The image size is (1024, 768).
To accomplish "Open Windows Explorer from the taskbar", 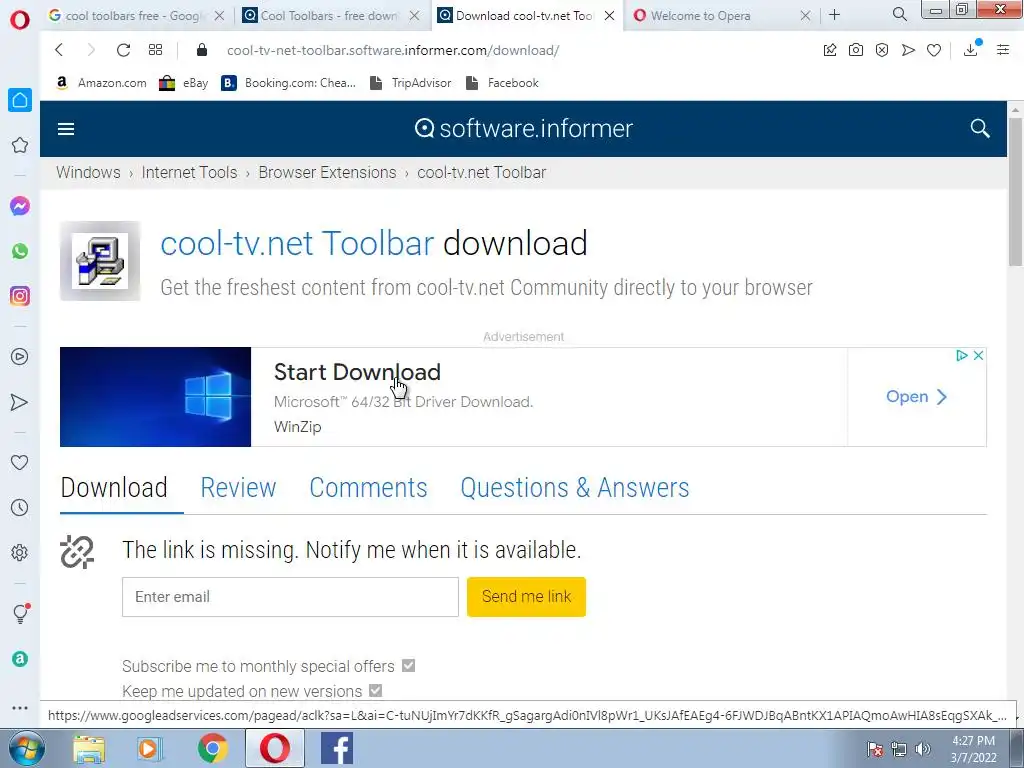I will point(89,748).
